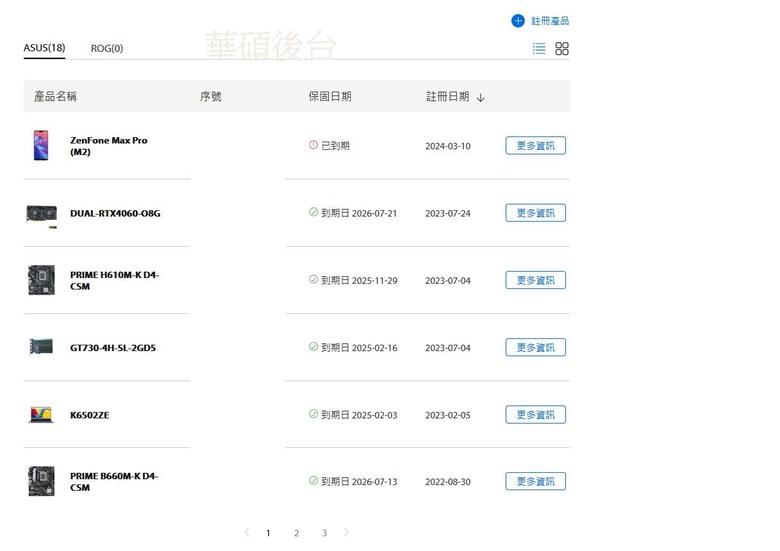Screen dimensions: 780x551
Task: Click 更多資訊 for GT730-4H-SL-2GD5
Action: (x=535, y=347)
